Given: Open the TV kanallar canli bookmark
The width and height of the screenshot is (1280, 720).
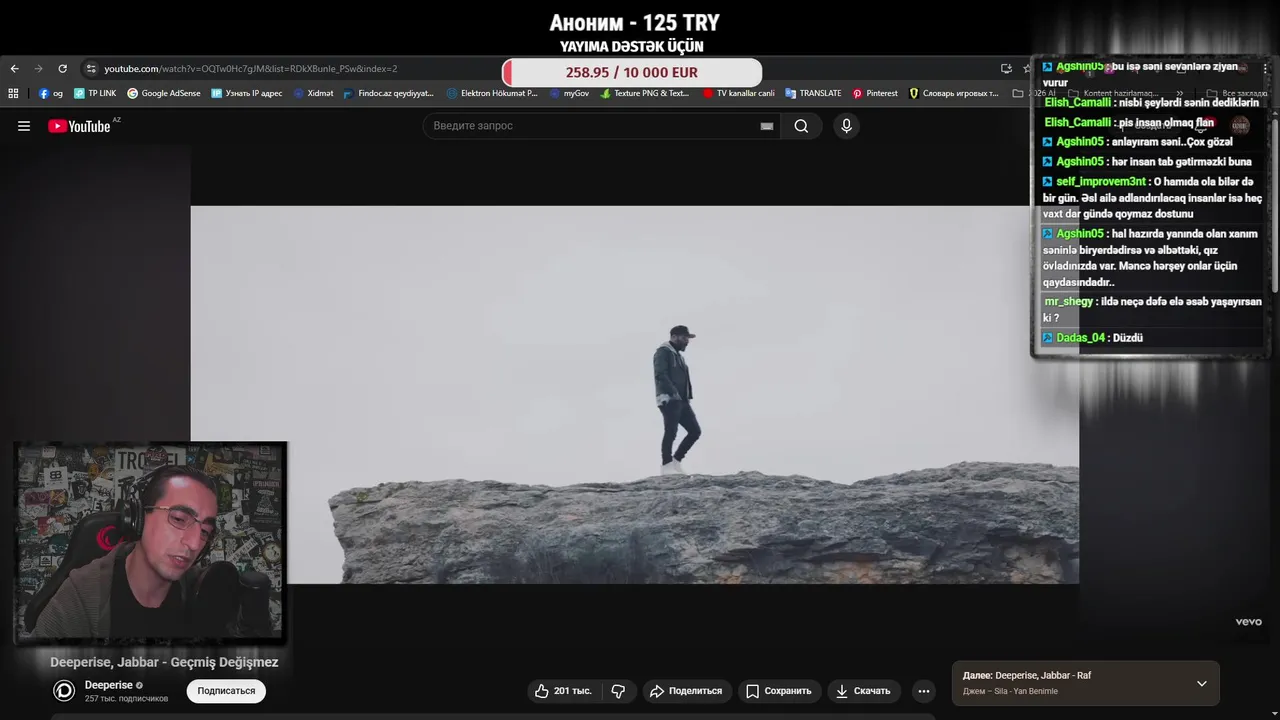Looking at the screenshot, I should (738, 93).
